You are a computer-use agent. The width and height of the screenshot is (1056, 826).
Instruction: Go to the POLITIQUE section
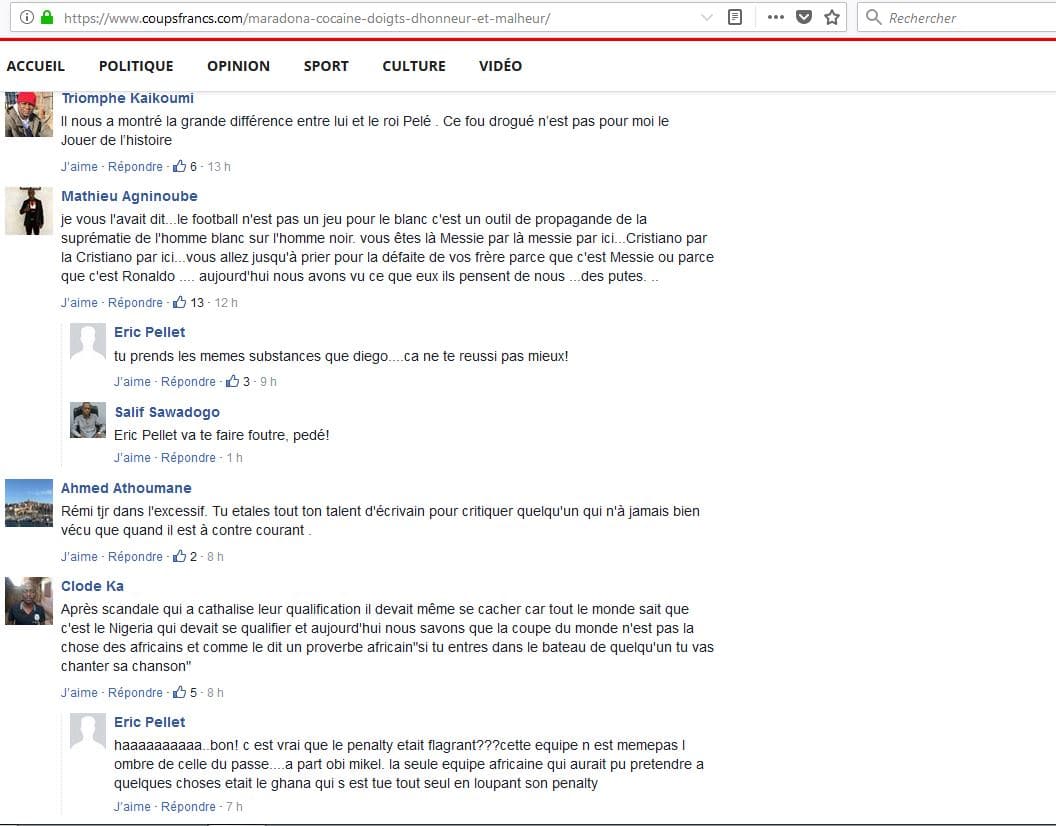[136, 66]
